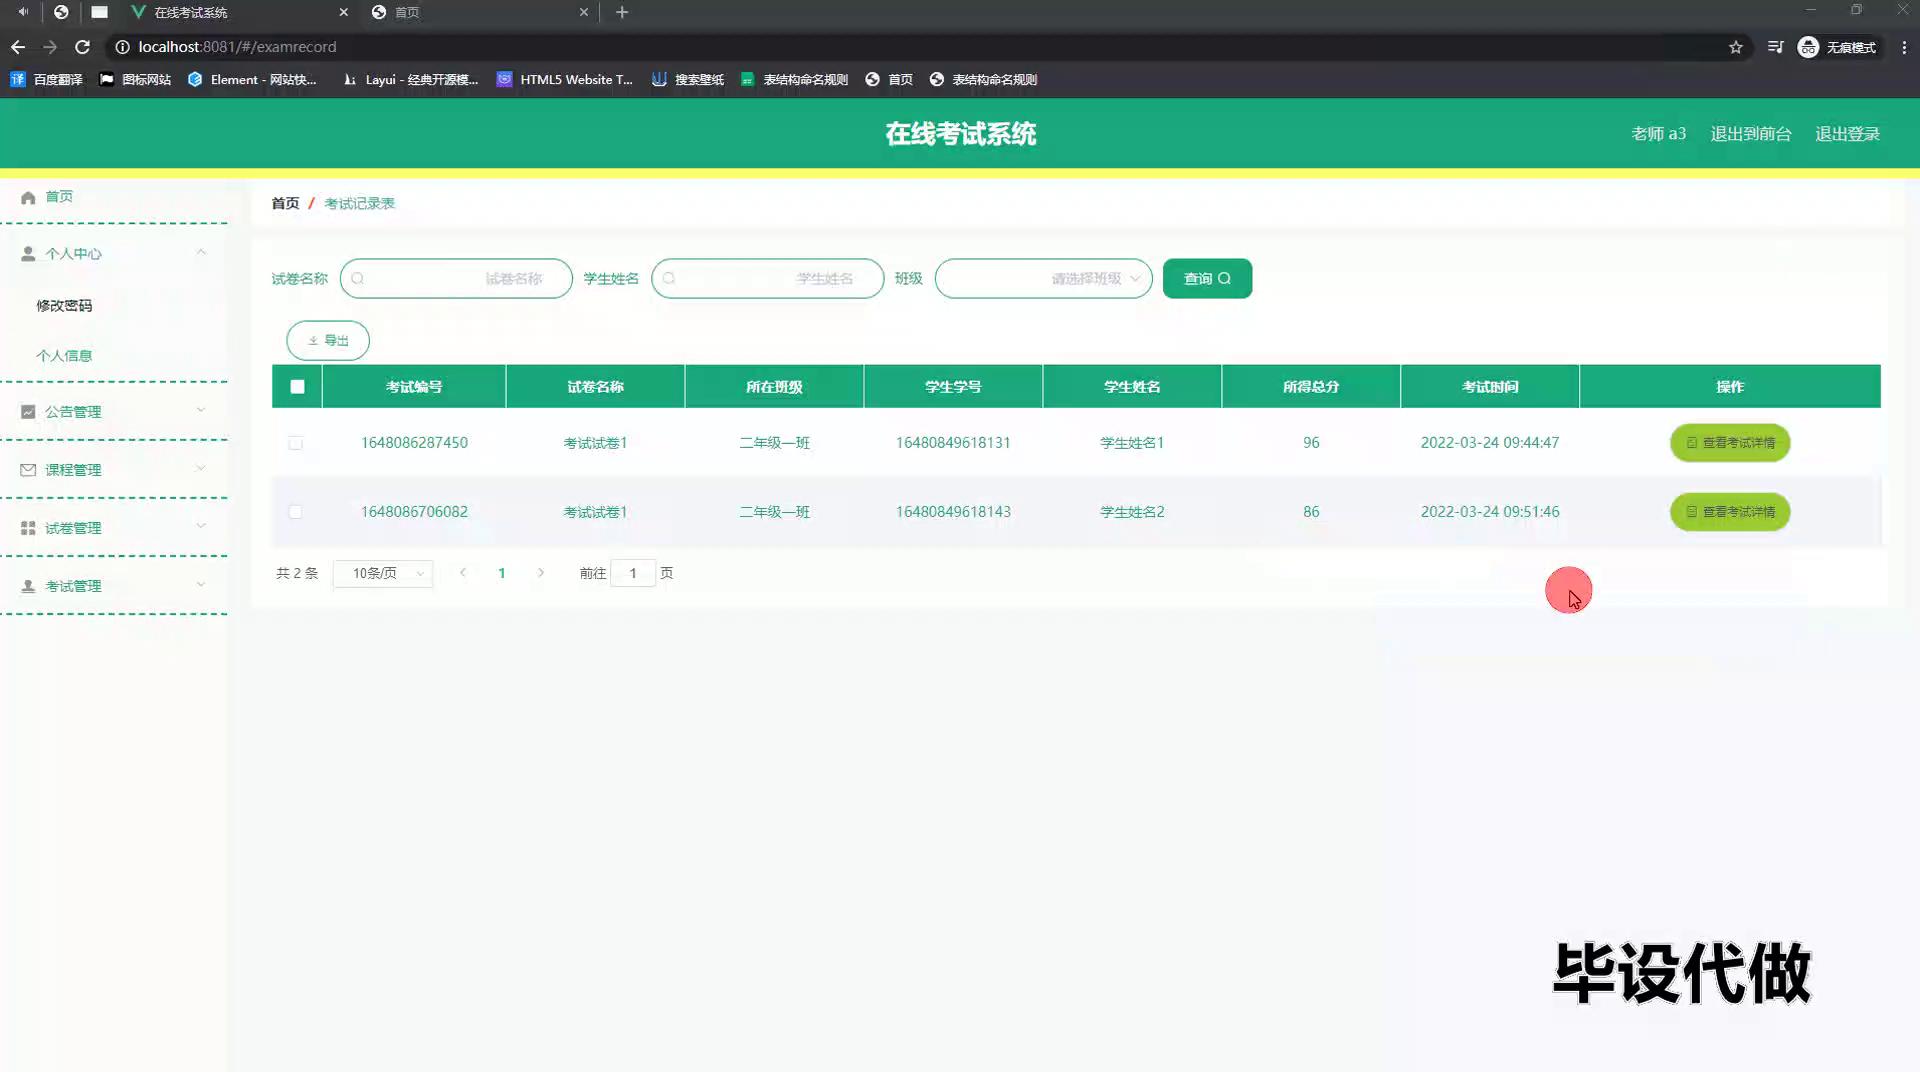The width and height of the screenshot is (1920, 1072).
Task: Open the 请选择班级 class dropdown
Action: [1043, 279]
